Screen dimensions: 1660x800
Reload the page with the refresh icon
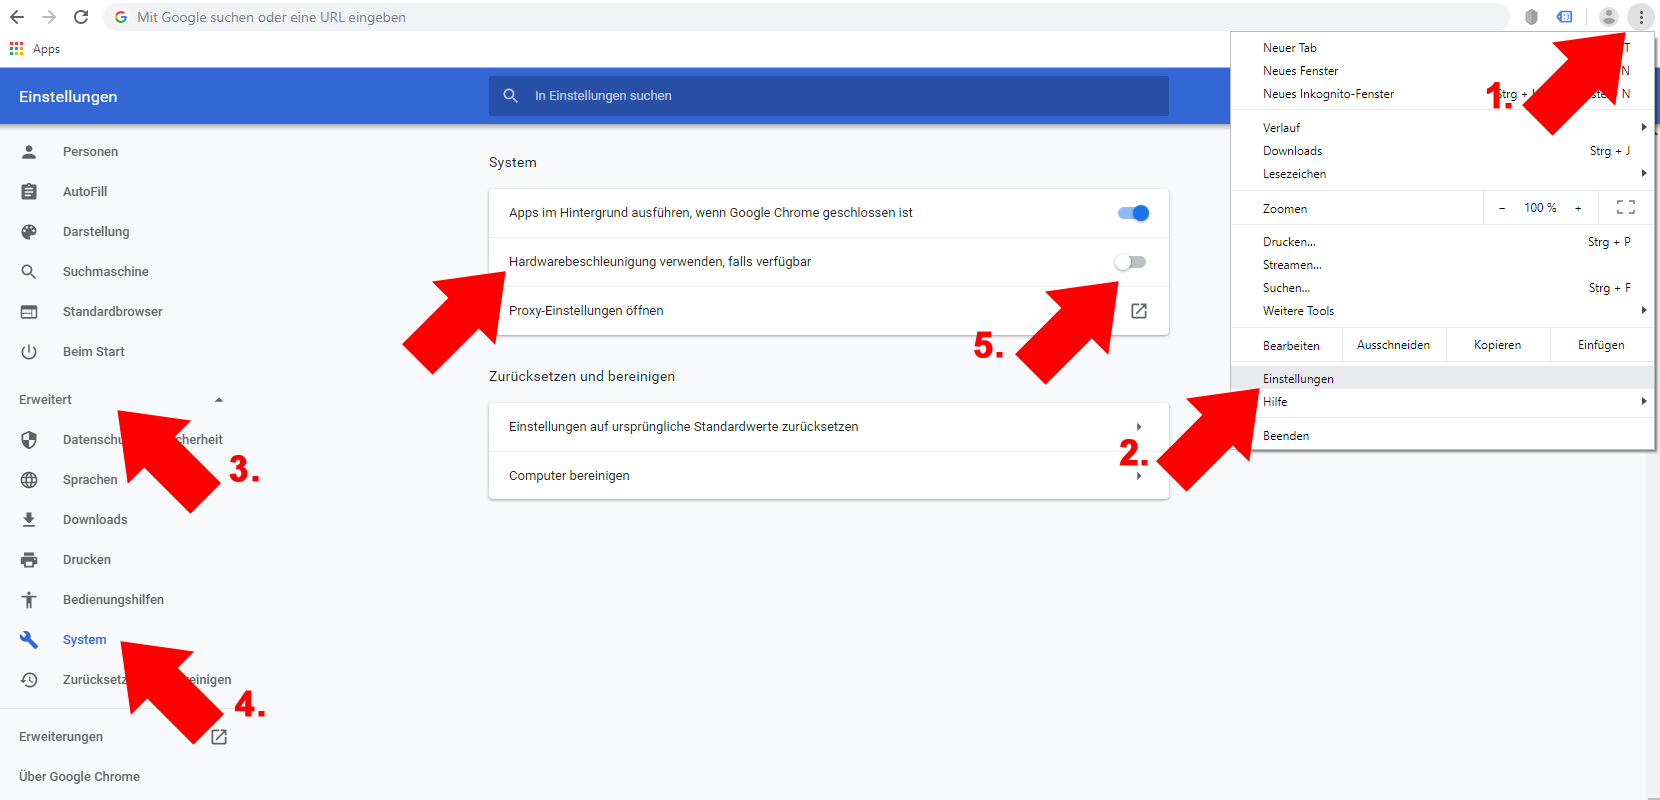(81, 17)
